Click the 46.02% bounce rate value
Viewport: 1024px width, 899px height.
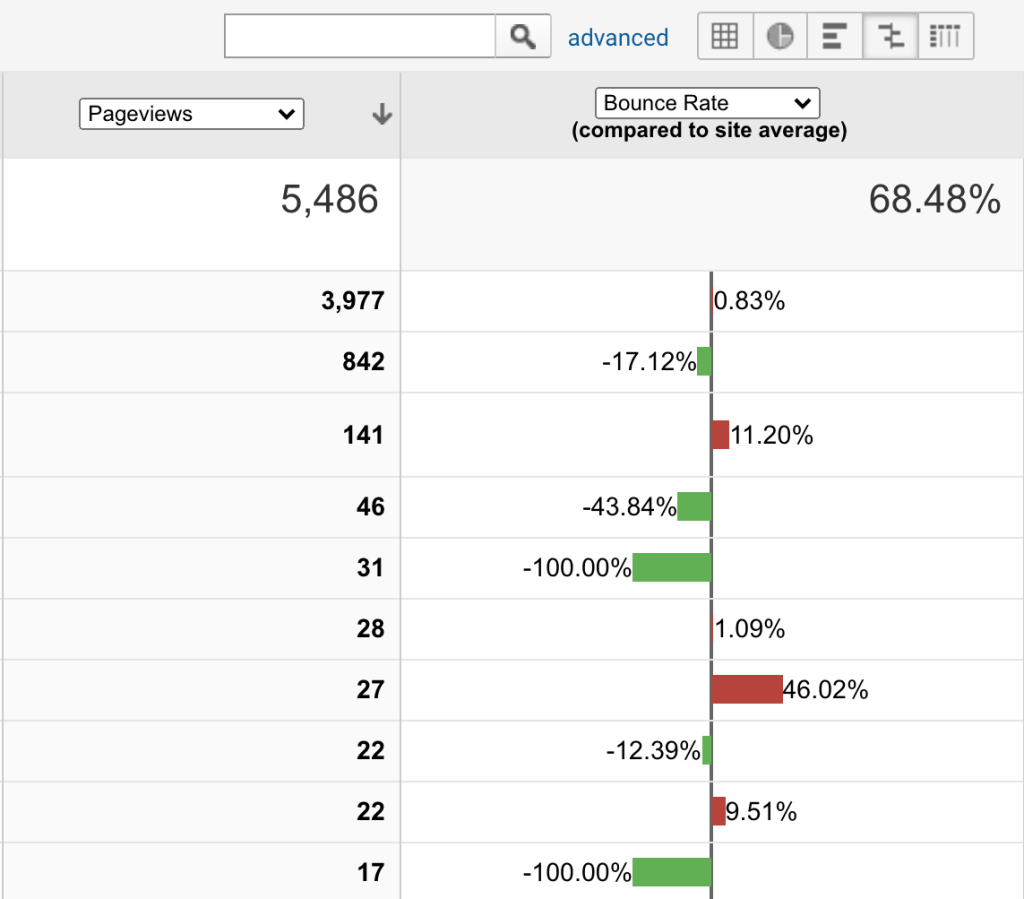coord(825,689)
